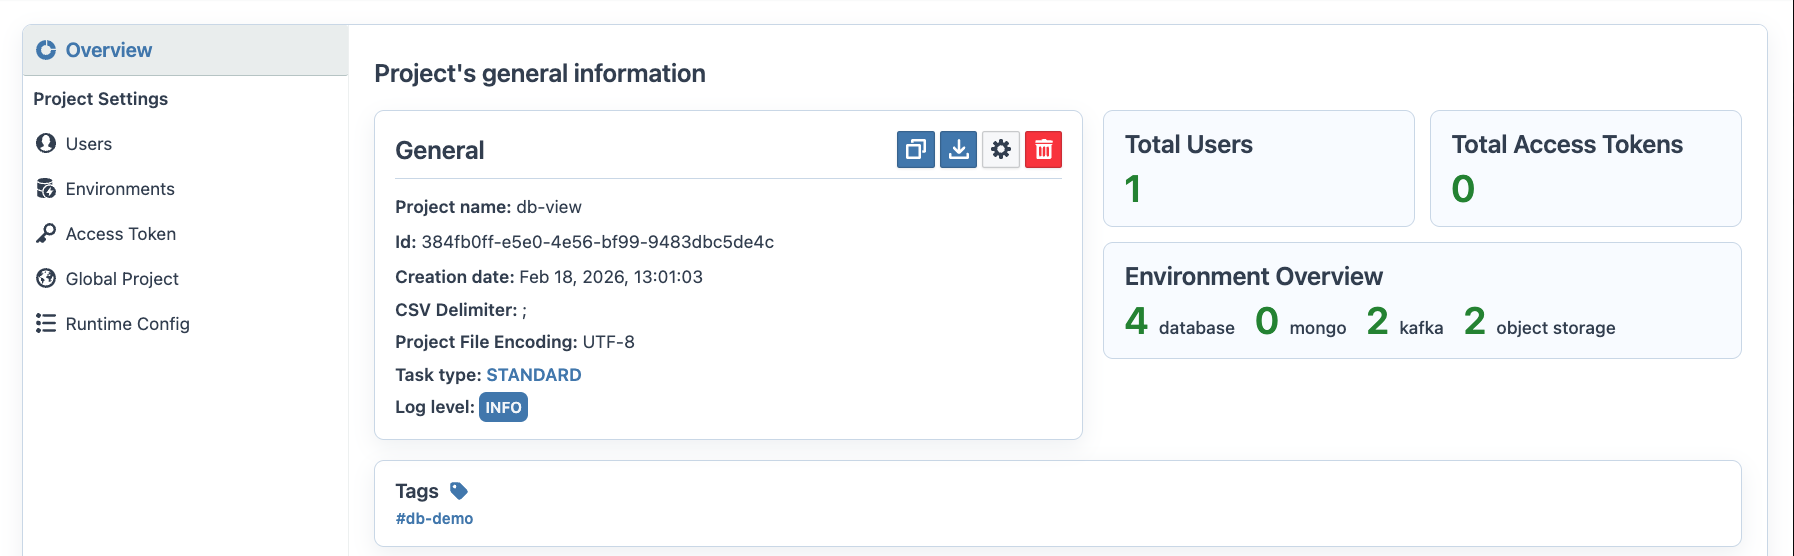Screen dimensions: 1794x556
Task: Click the STANDARD task type link
Action: 533,375
